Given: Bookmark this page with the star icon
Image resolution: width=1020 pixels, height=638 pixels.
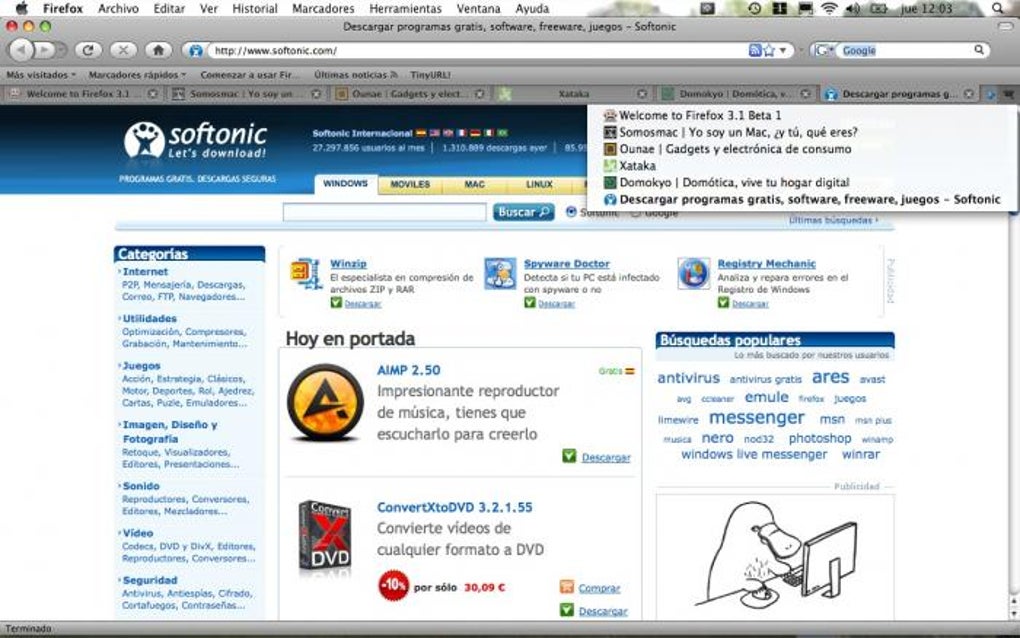Looking at the screenshot, I should (769, 50).
